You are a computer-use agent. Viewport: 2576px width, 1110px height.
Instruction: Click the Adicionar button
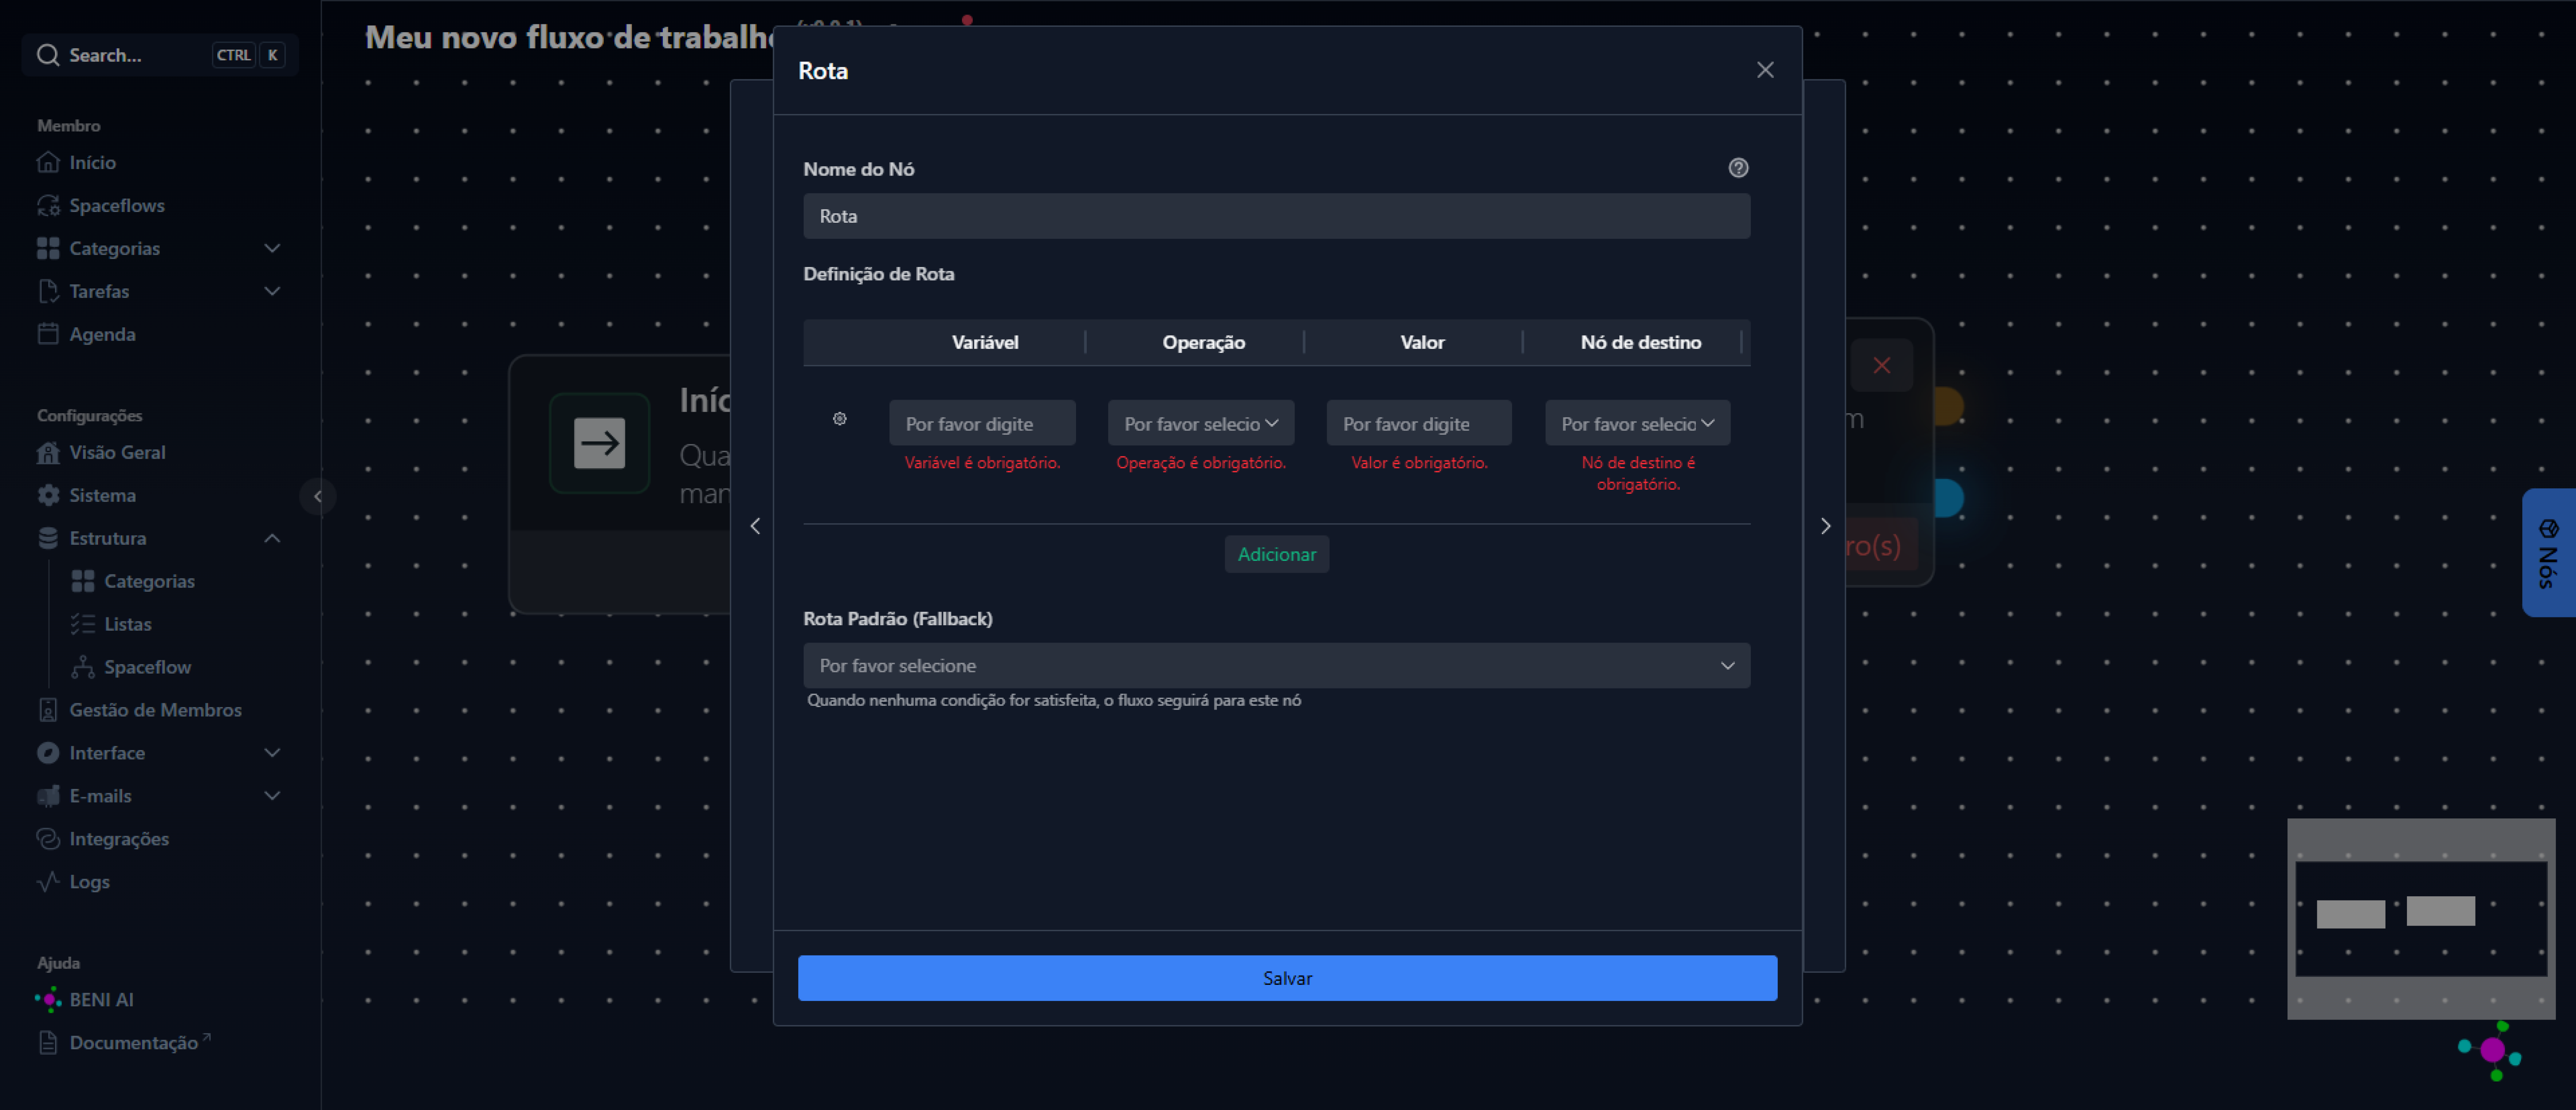coord(1276,554)
